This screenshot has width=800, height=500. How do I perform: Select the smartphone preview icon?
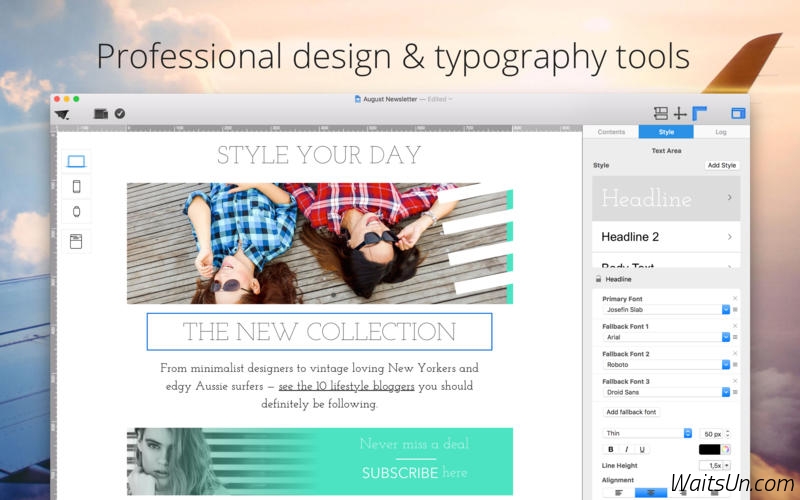point(77,186)
